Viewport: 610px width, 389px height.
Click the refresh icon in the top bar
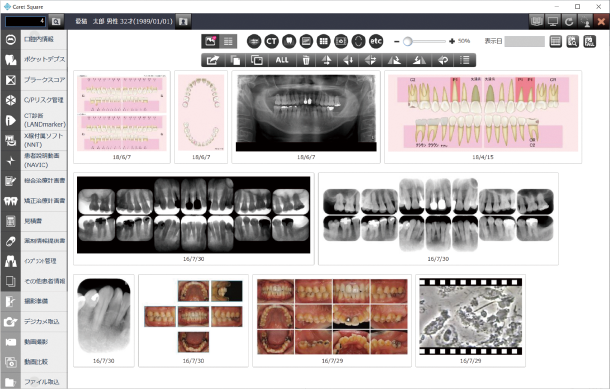pos(569,21)
